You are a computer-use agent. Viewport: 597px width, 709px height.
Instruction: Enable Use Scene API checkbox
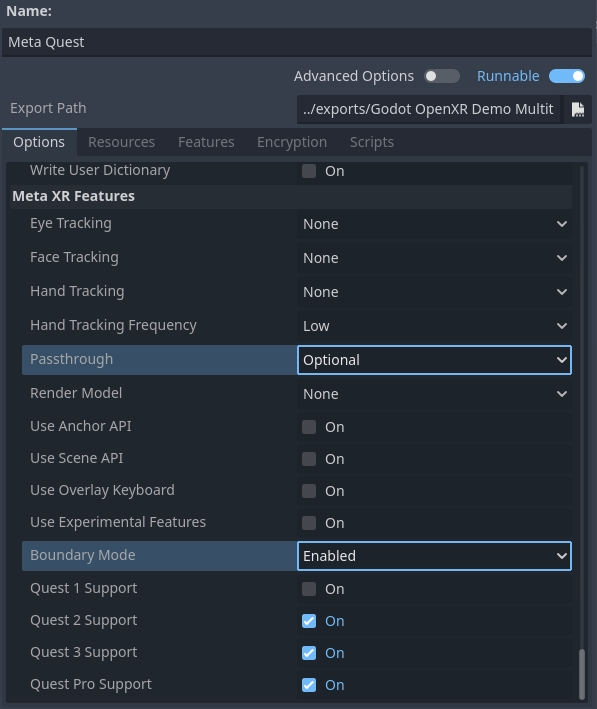point(309,459)
